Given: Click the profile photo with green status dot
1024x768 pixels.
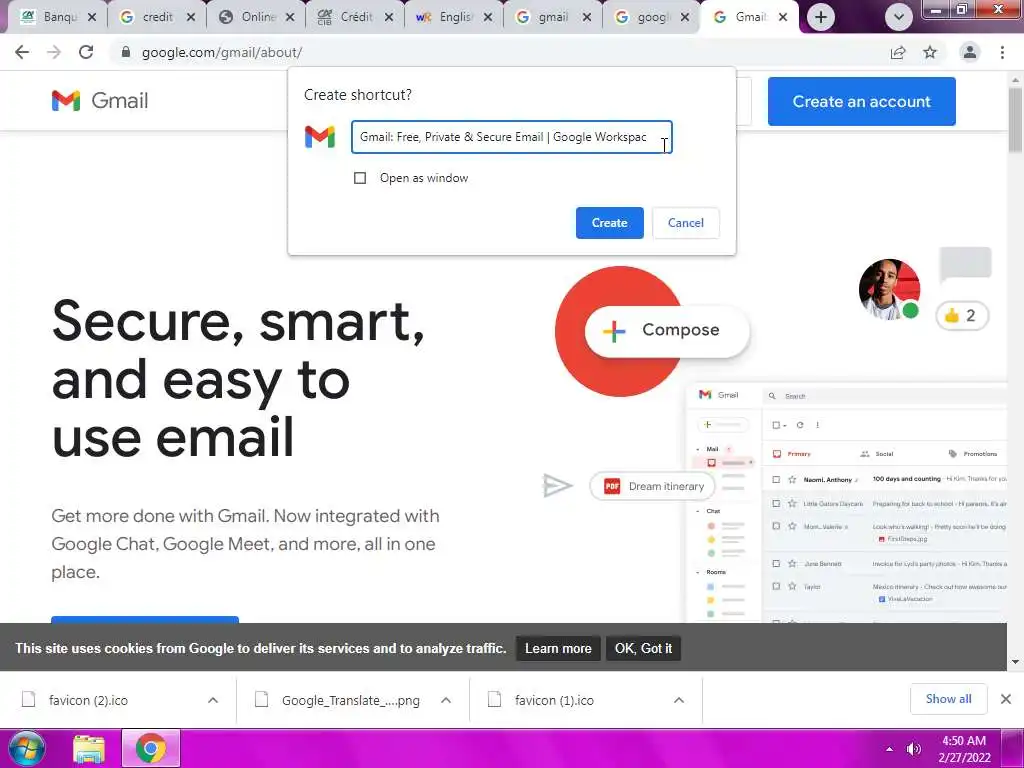Looking at the screenshot, I should coord(889,289).
